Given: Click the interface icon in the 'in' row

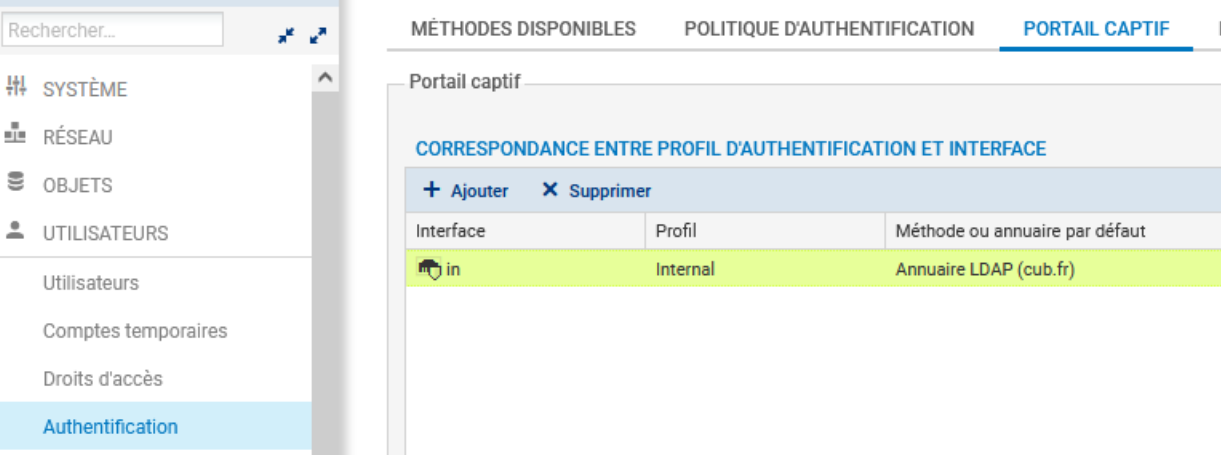Looking at the screenshot, I should 429,268.
